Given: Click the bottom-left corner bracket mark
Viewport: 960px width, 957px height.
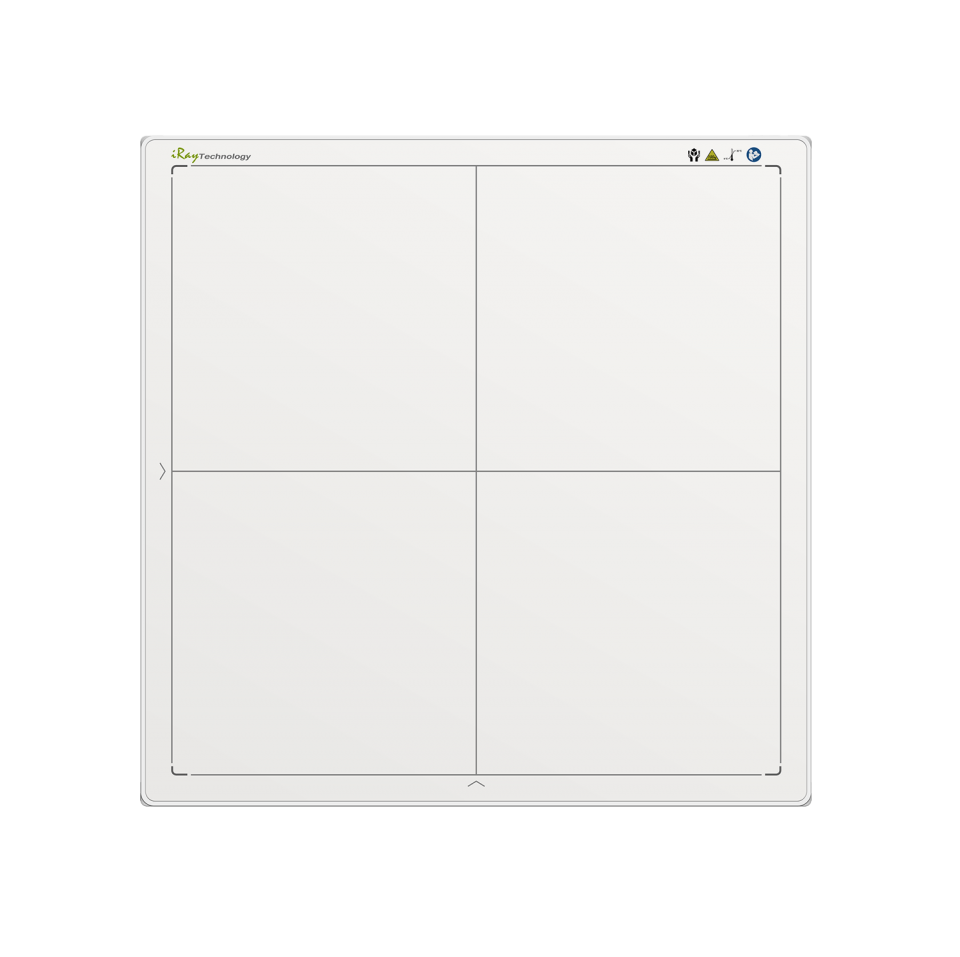Looking at the screenshot, I should coord(176,771).
